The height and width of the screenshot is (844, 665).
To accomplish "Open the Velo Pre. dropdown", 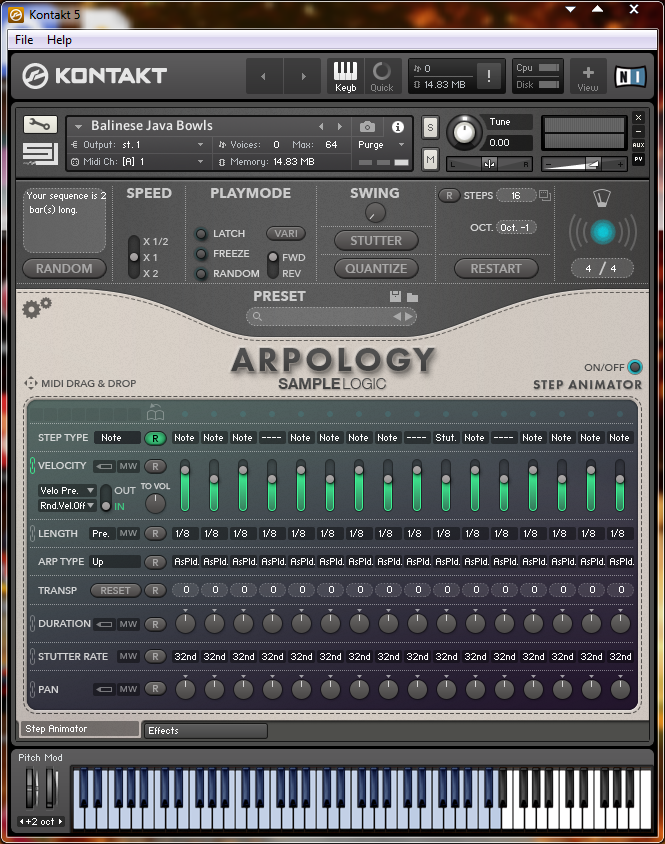I will click(x=67, y=490).
